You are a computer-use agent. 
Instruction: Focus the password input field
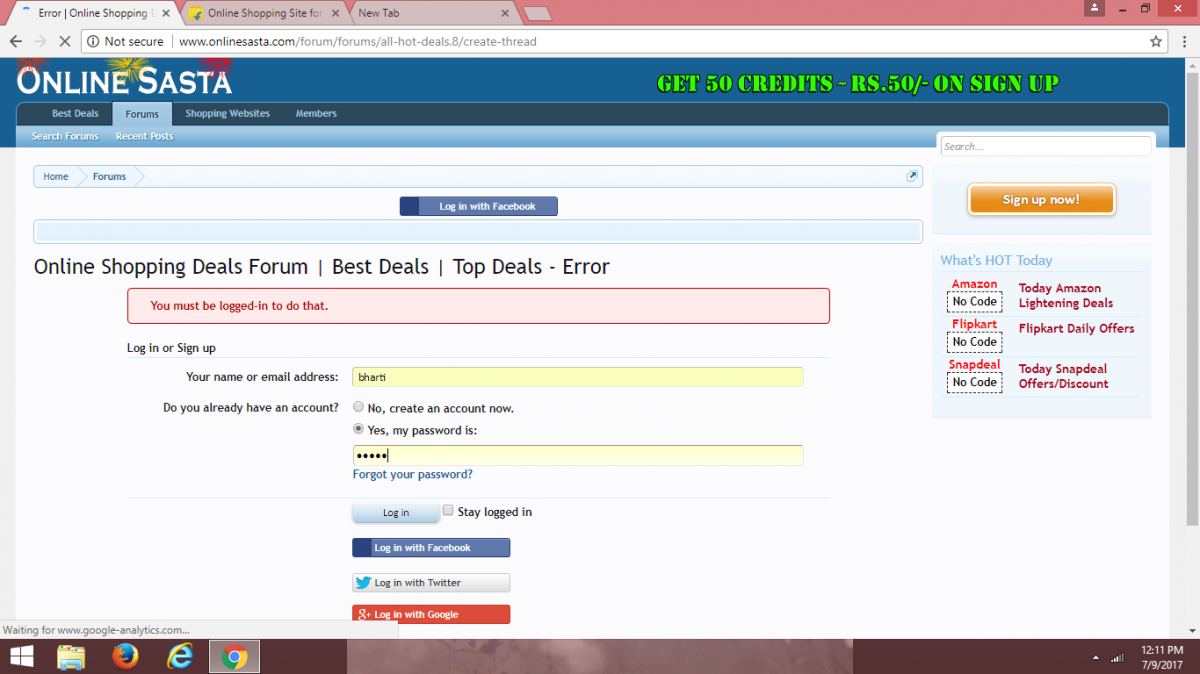click(x=578, y=455)
